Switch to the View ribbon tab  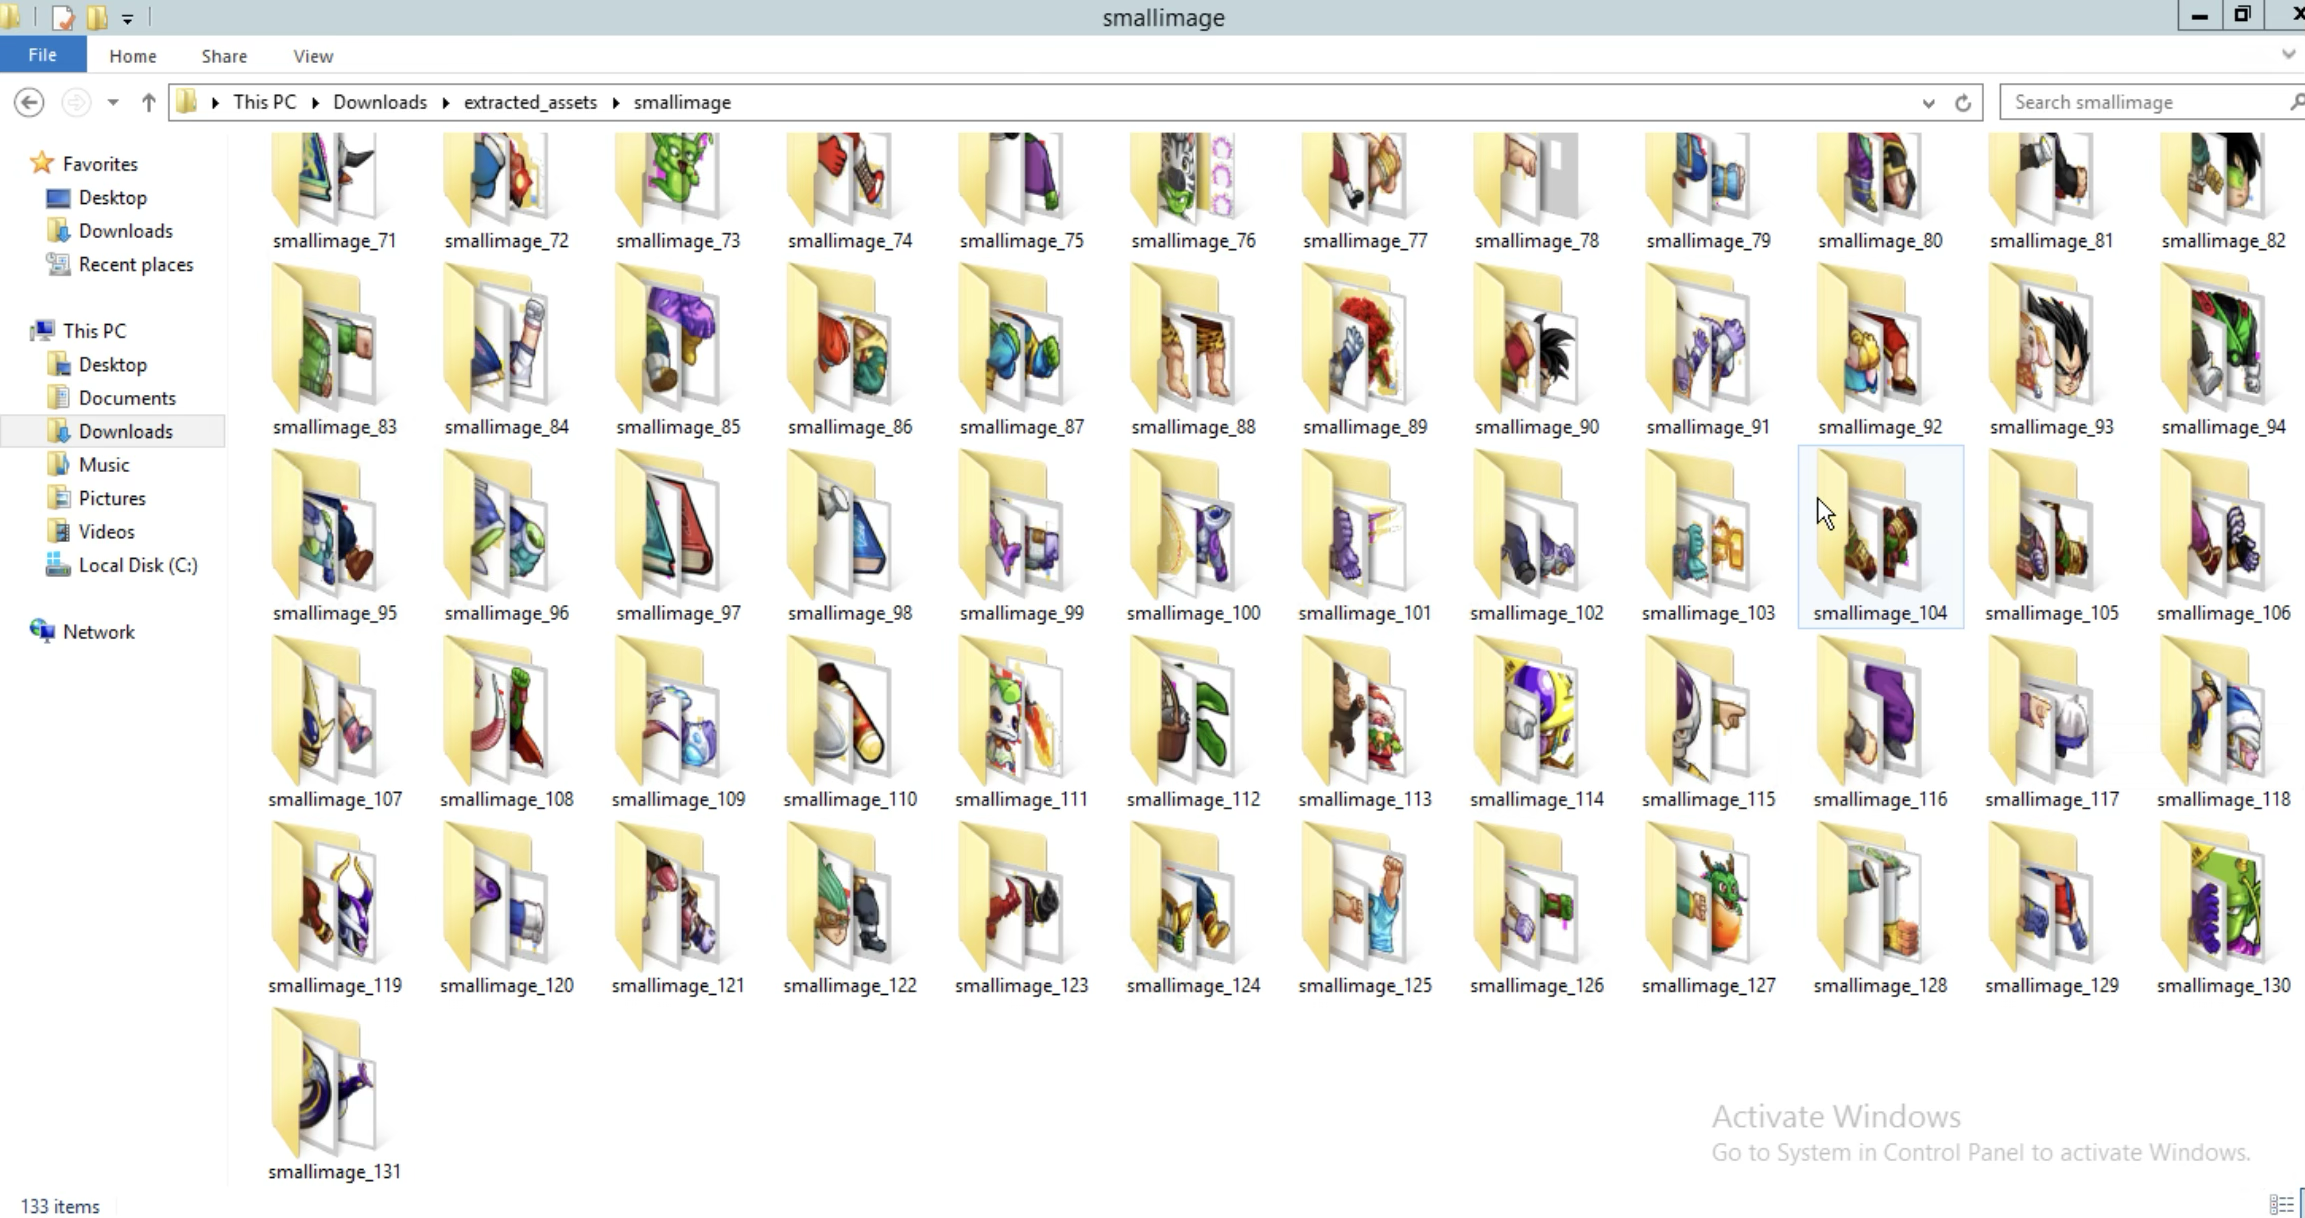(x=313, y=56)
